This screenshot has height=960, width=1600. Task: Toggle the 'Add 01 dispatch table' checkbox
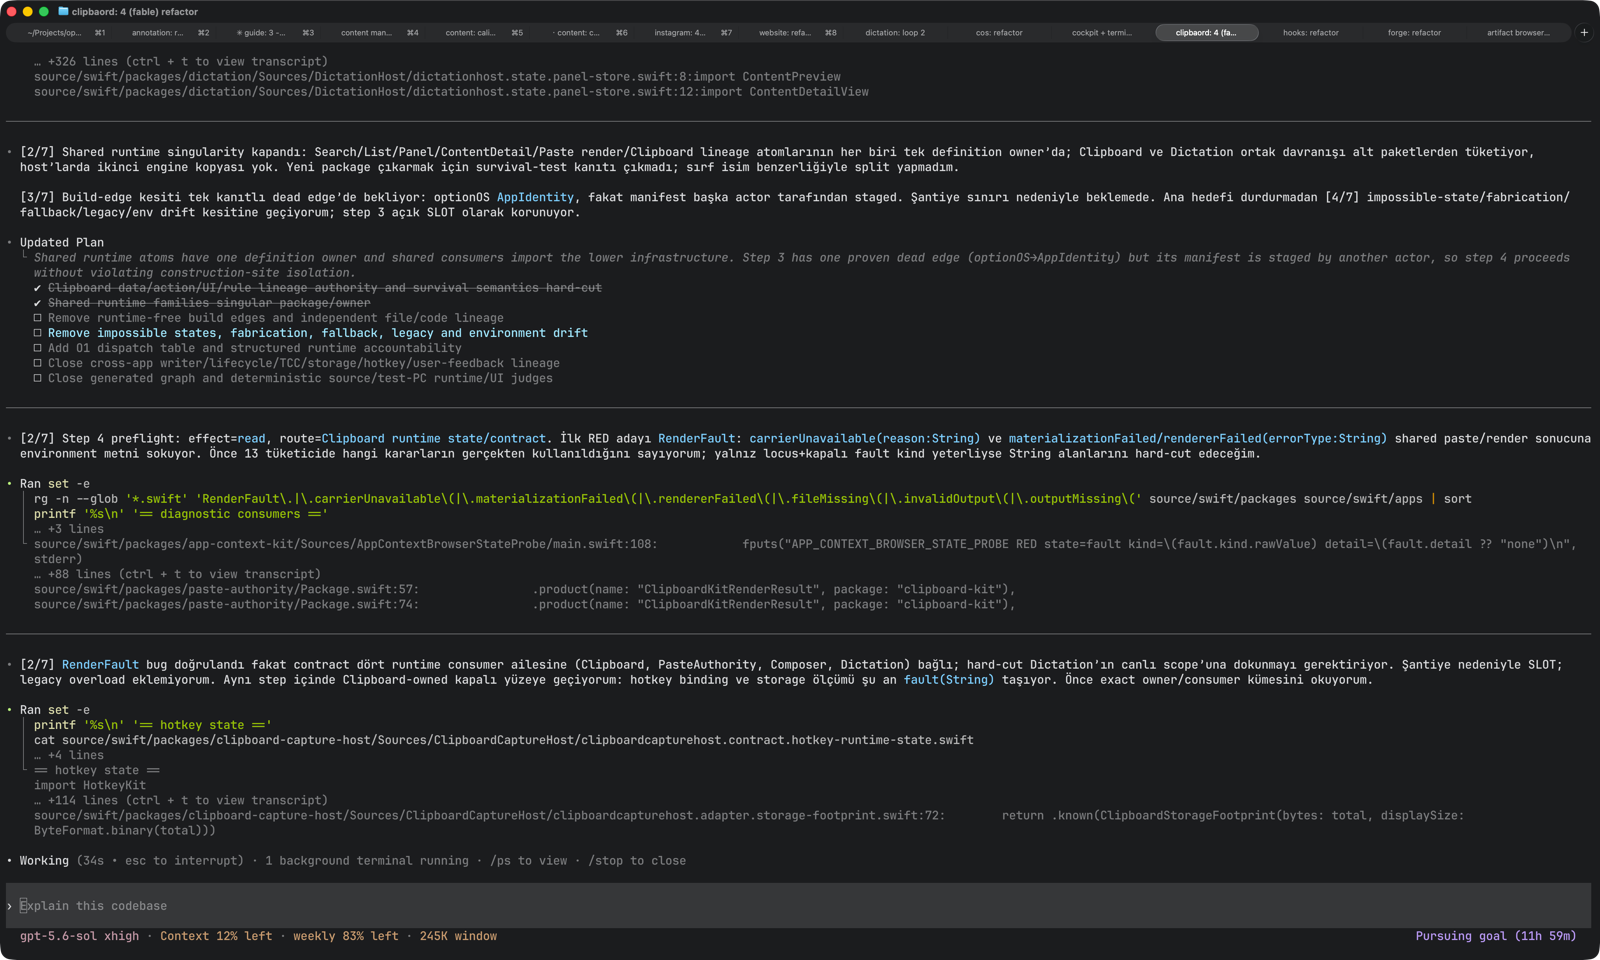[38, 348]
